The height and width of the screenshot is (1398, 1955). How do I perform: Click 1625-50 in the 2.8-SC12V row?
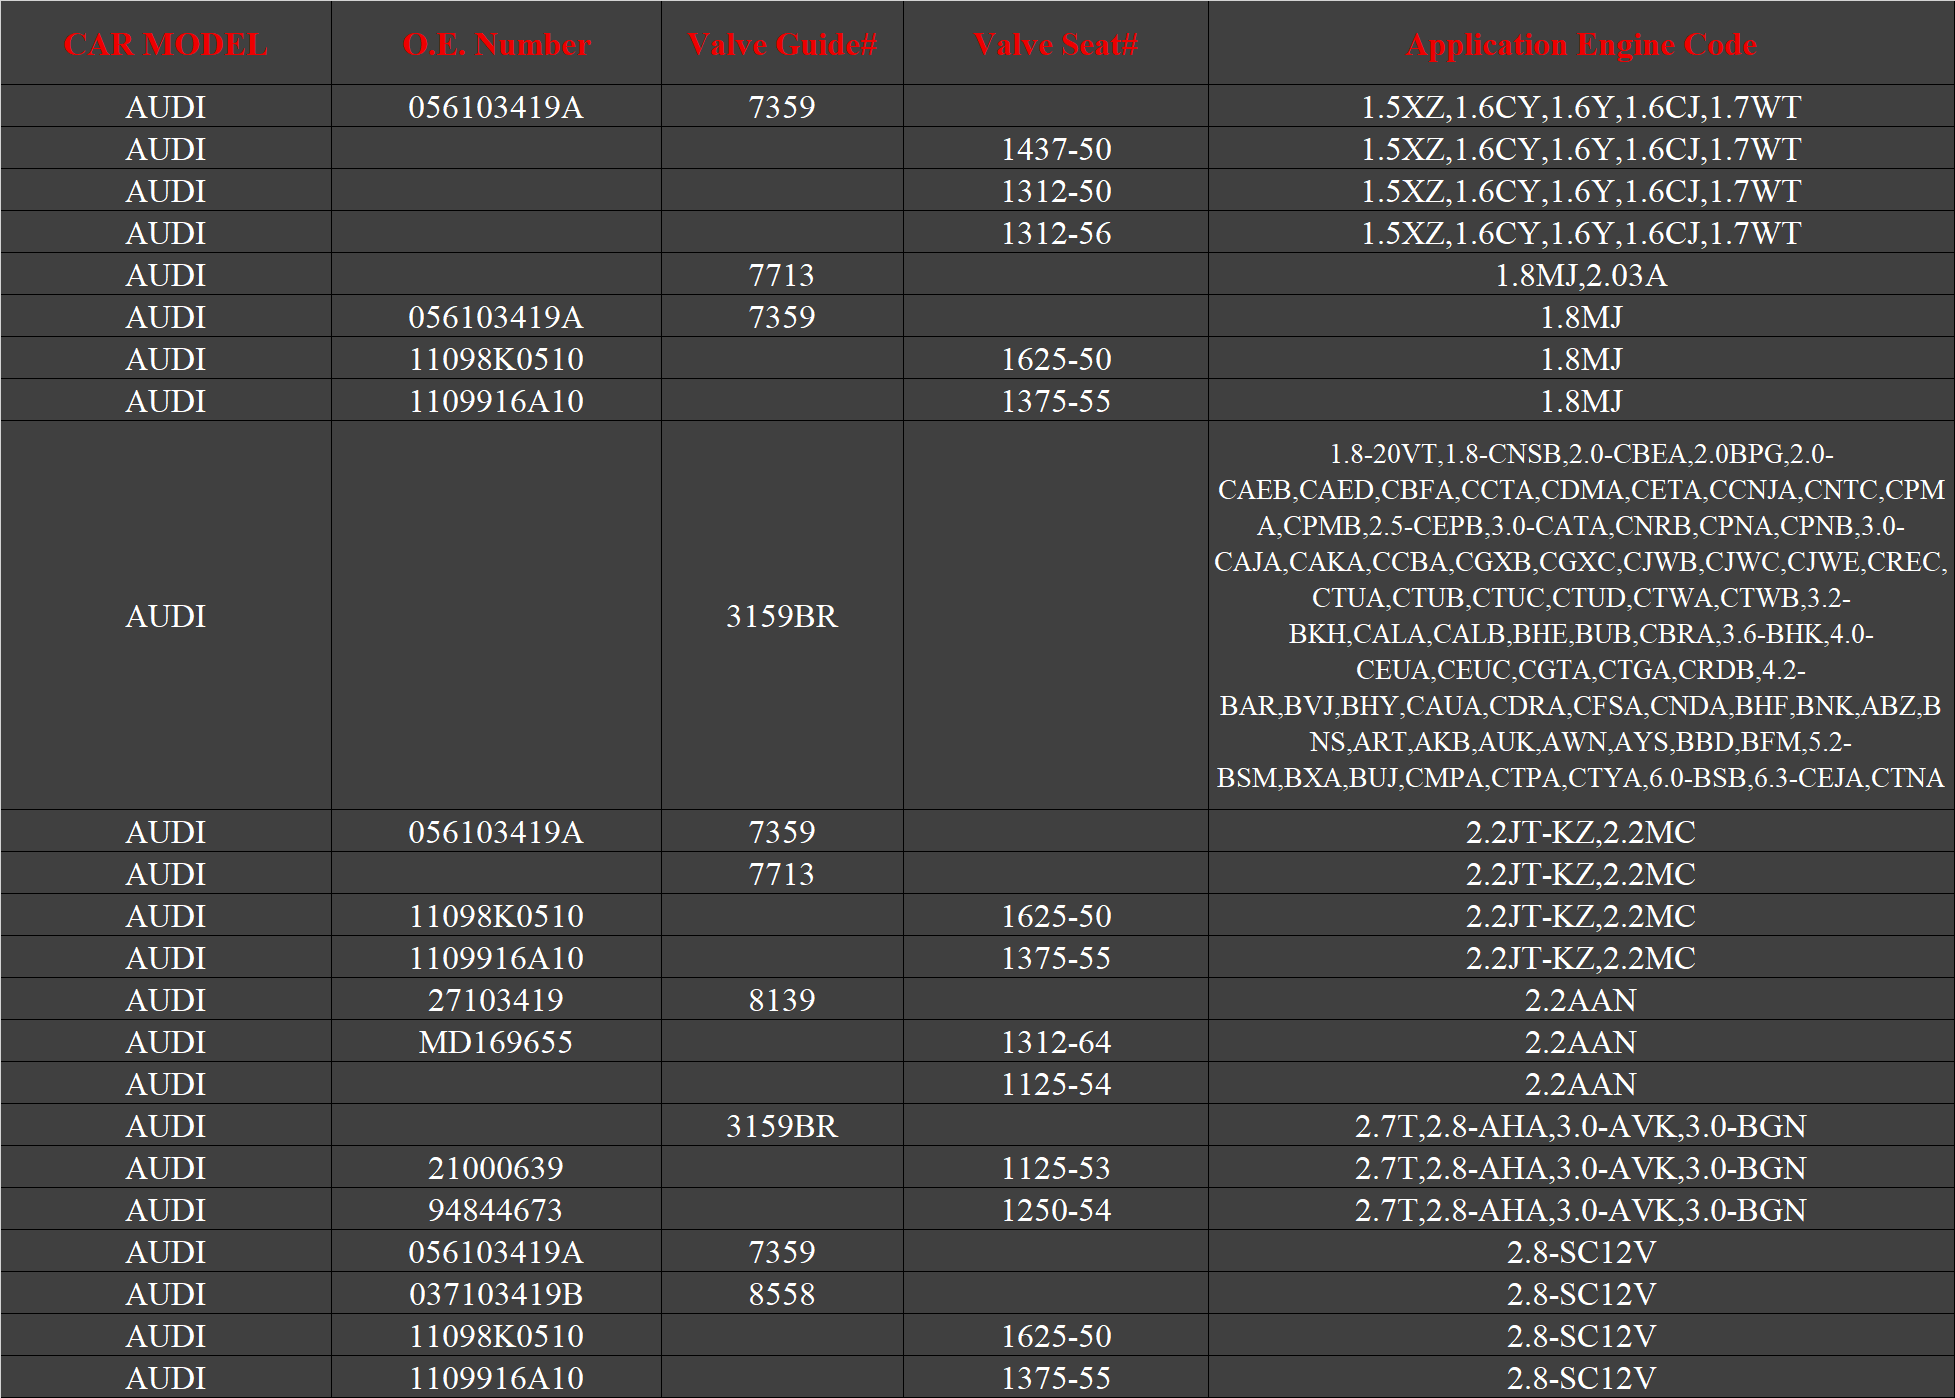tap(1056, 1336)
